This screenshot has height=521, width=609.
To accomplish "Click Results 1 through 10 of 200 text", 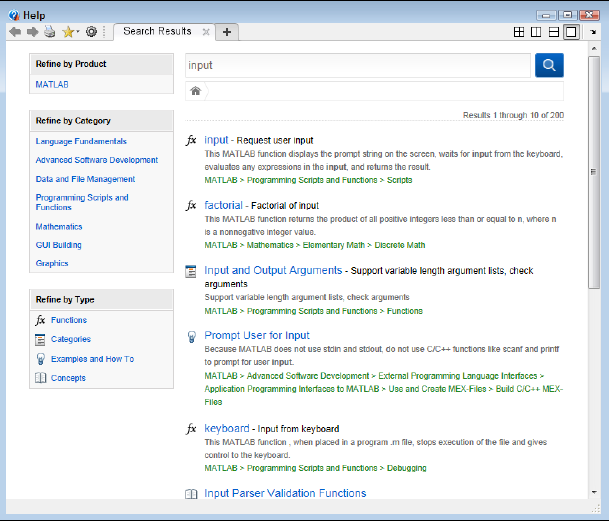I will pyautogui.click(x=513, y=115).
